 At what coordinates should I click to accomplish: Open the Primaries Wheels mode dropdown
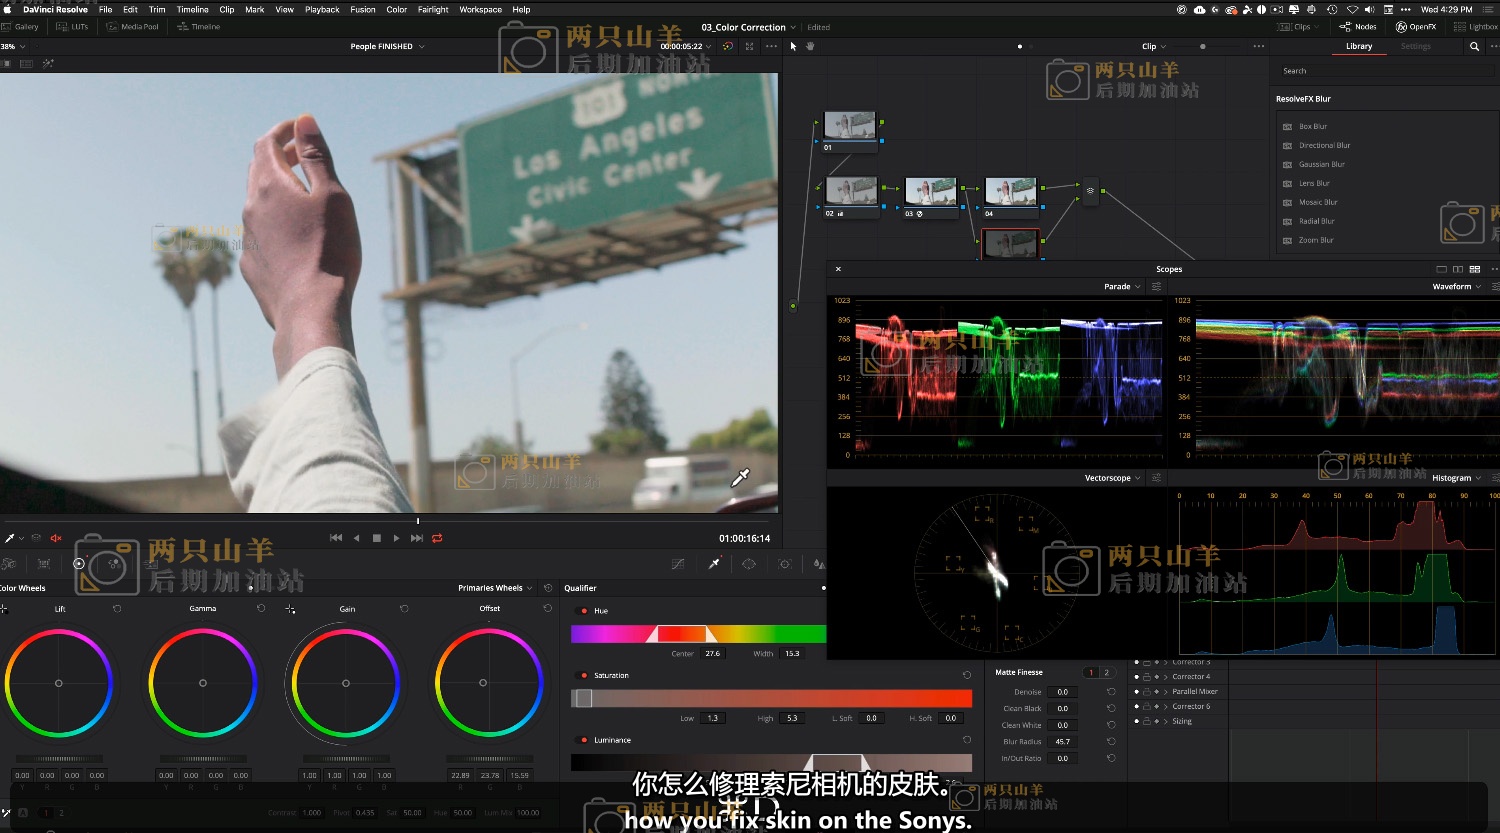click(x=495, y=588)
